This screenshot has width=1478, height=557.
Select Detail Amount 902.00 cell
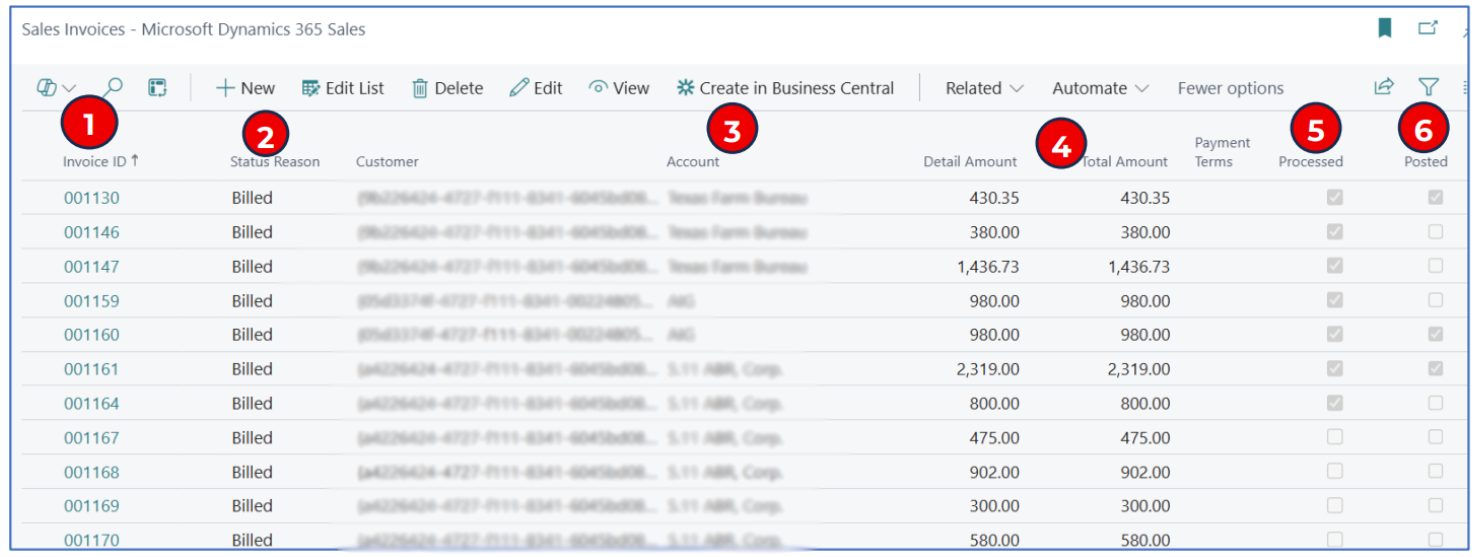pyautogui.click(x=994, y=472)
